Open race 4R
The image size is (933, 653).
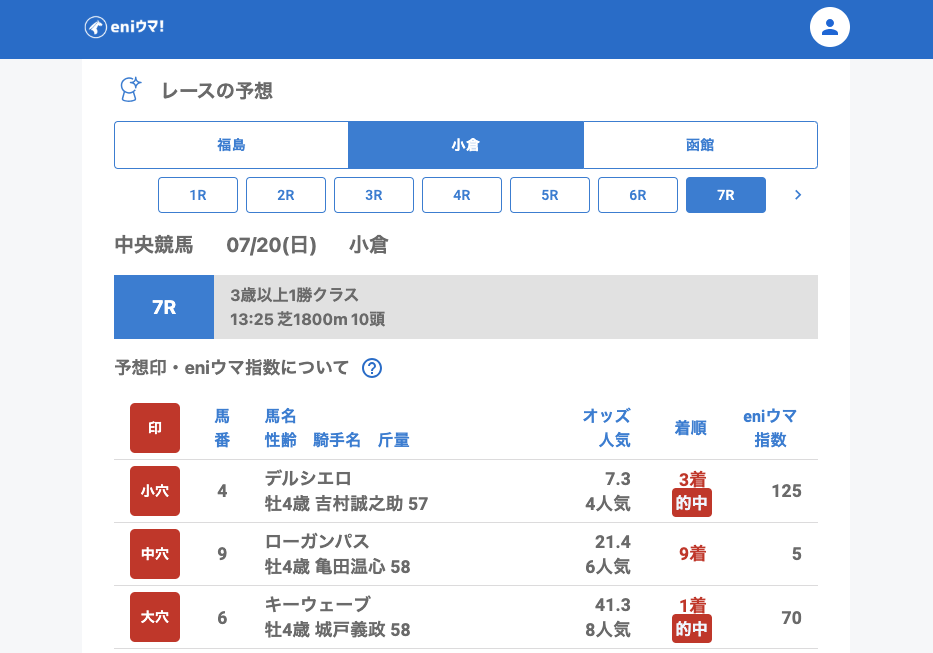coord(462,195)
